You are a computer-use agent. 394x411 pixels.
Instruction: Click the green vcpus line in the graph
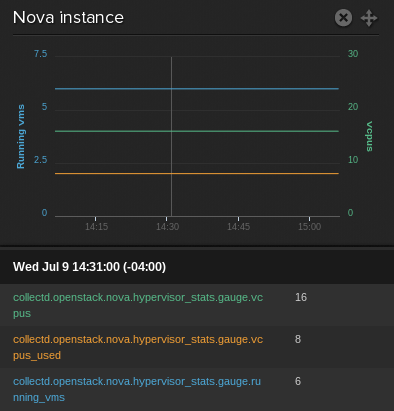(x=197, y=131)
